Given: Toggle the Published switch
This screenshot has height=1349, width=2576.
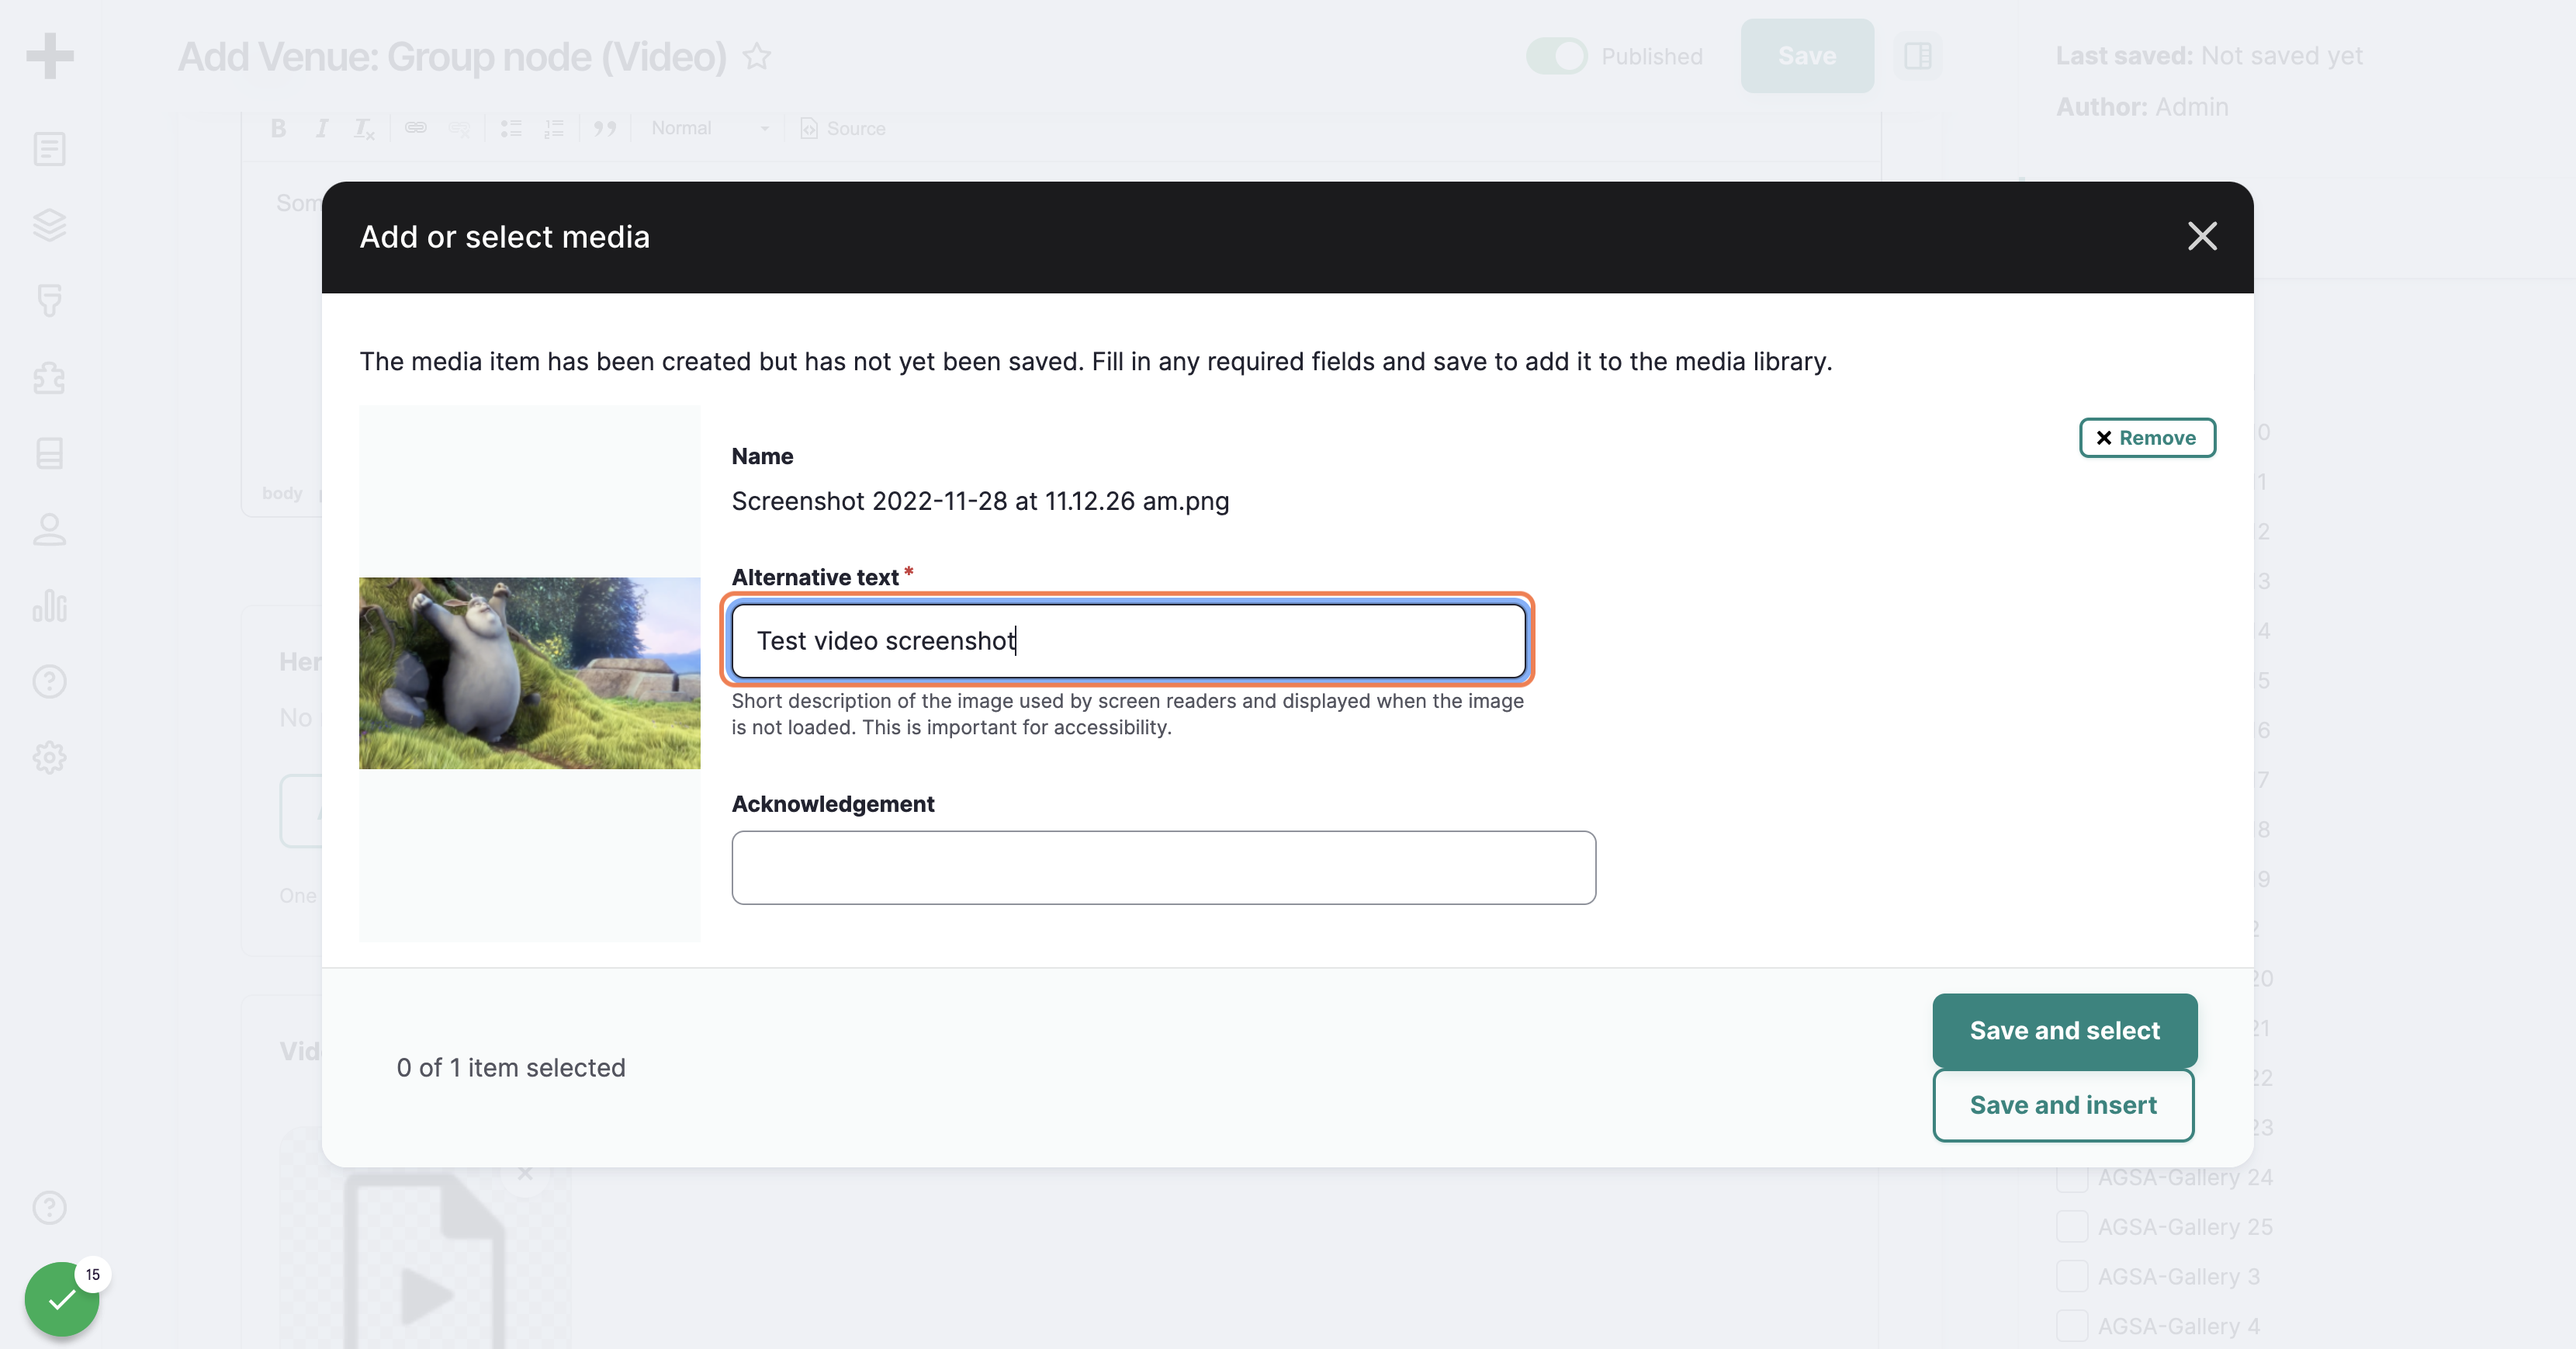Looking at the screenshot, I should [x=1556, y=56].
